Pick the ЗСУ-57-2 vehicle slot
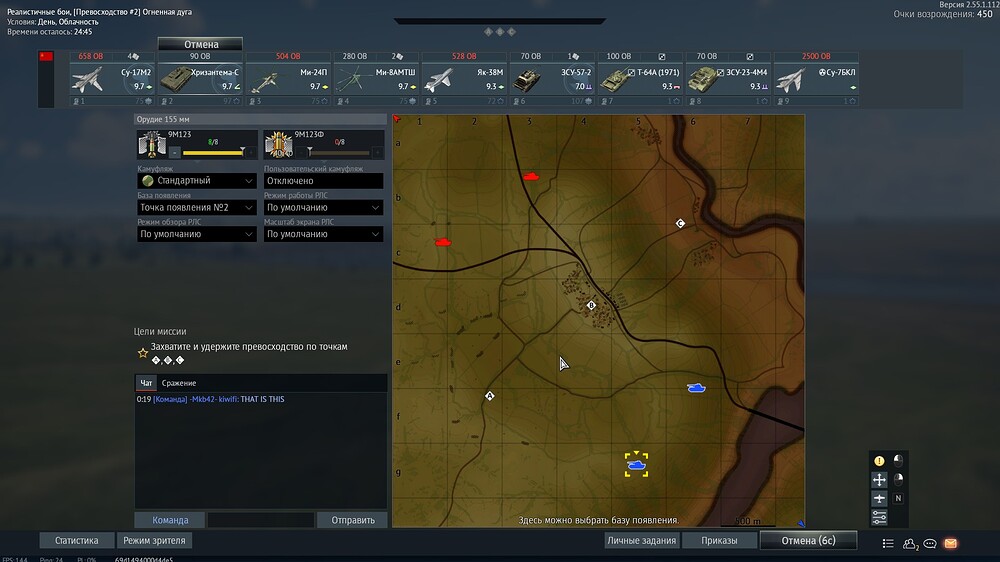This screenshot has height=562, width=1000. (x=552, y=78)
